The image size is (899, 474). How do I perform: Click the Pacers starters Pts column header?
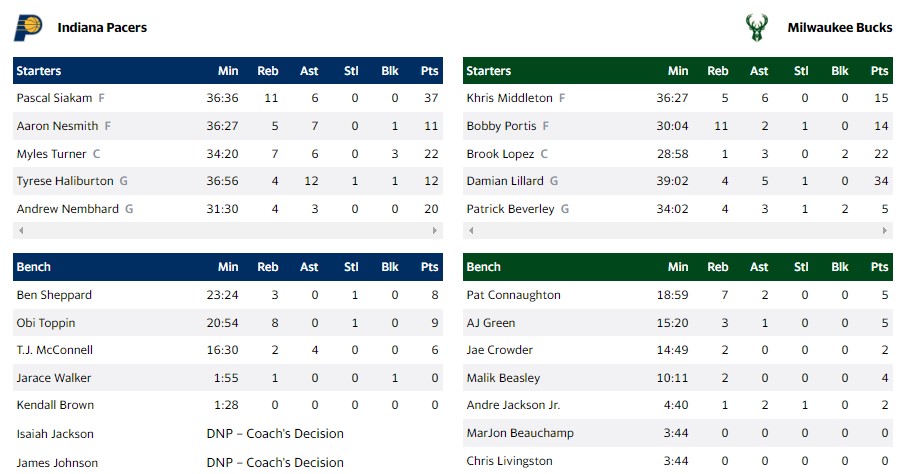pos(430,71)
